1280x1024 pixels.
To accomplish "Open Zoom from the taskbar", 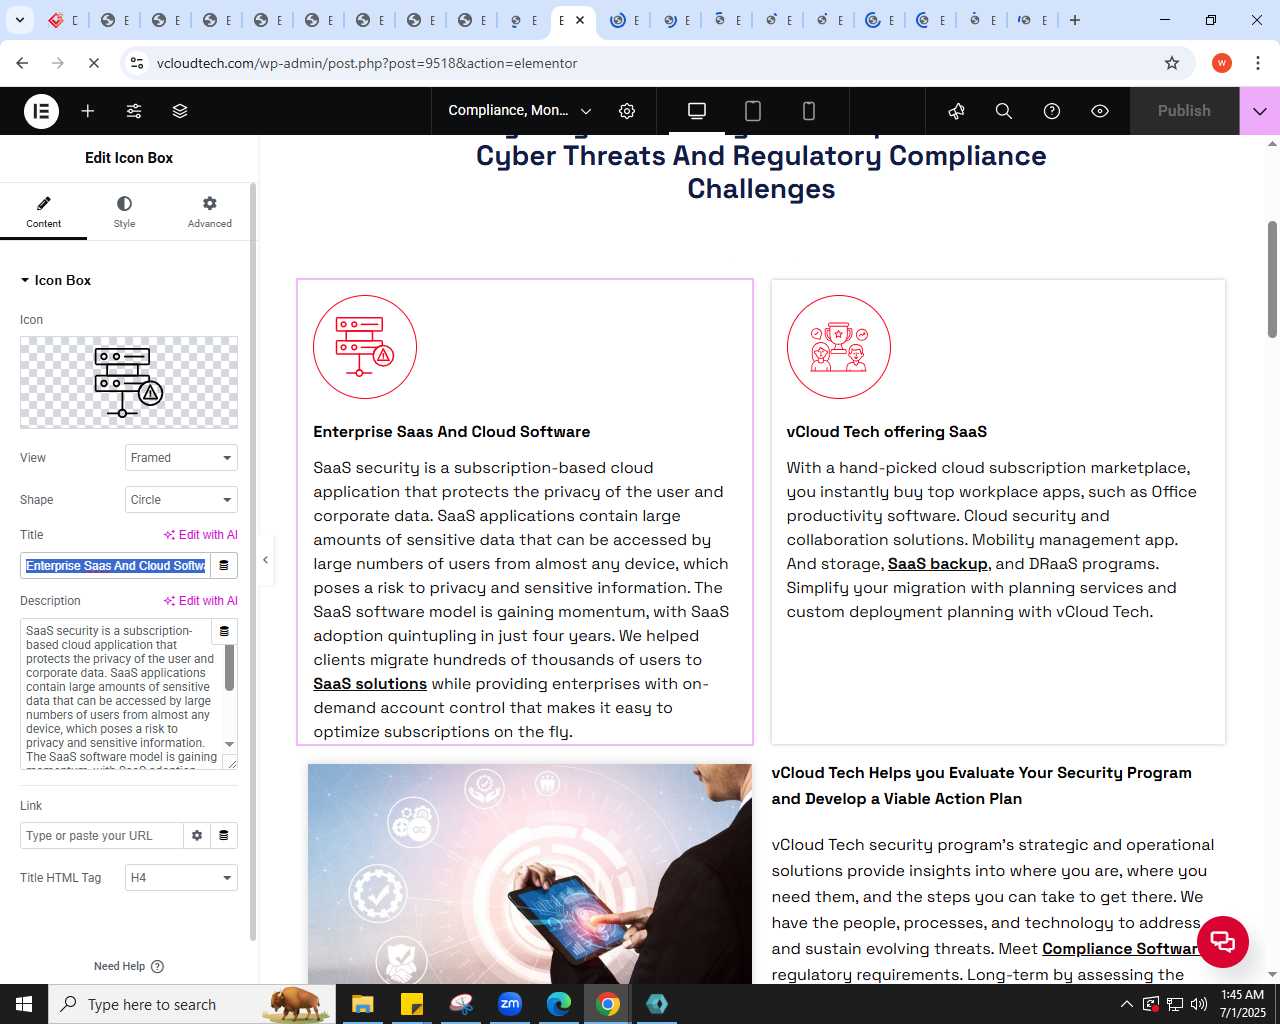I will [x=510, y=1004].
